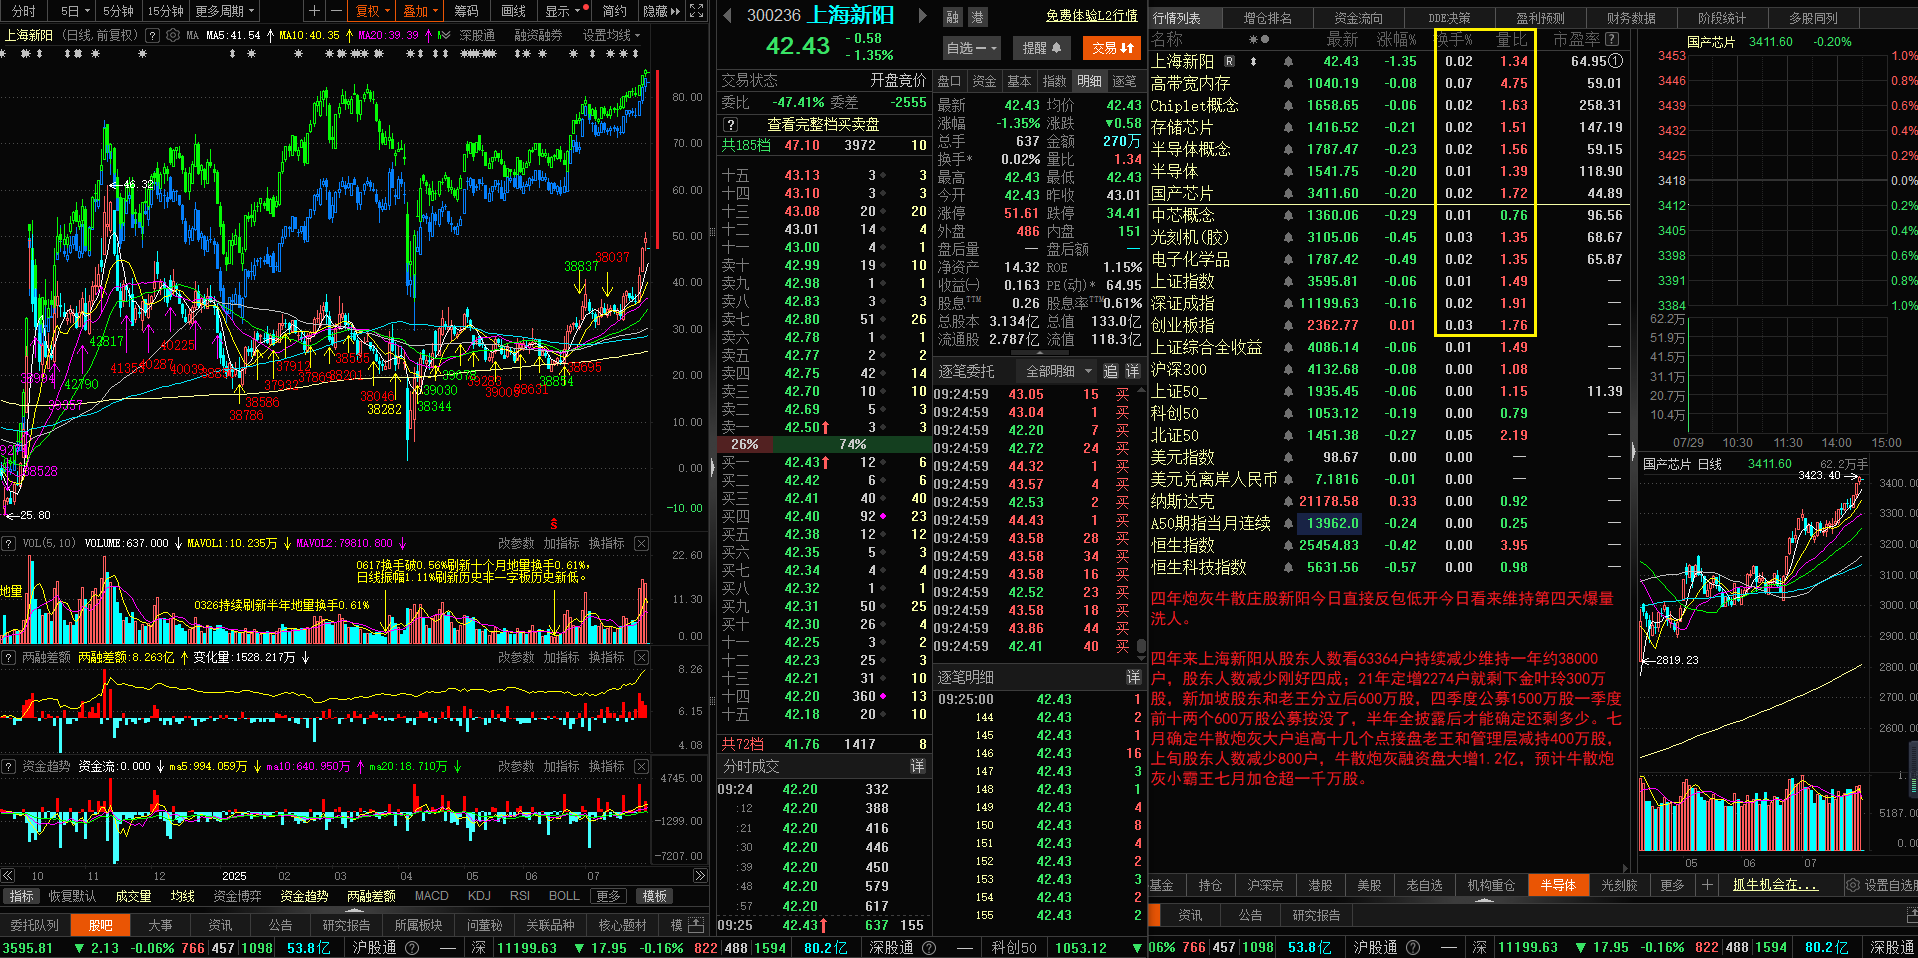The image size is (1918, 958).
Task: Zoom in the K-line chart with plus icon
Action: point(314,11)
